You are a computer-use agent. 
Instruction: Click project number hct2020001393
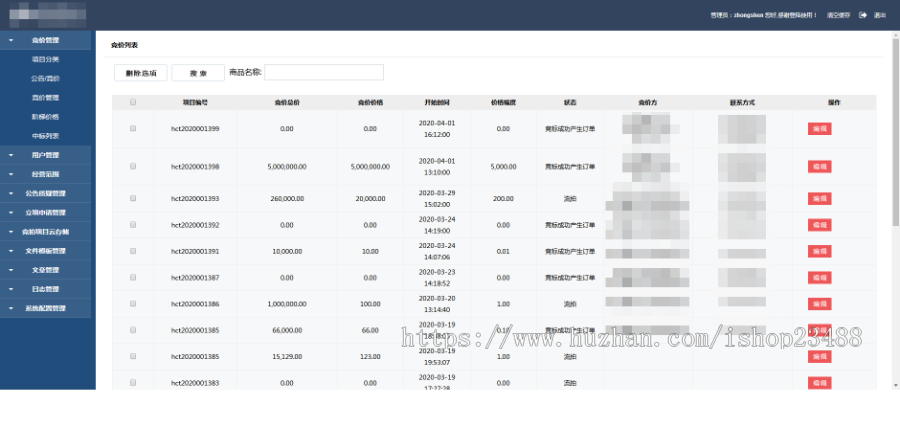195,198
